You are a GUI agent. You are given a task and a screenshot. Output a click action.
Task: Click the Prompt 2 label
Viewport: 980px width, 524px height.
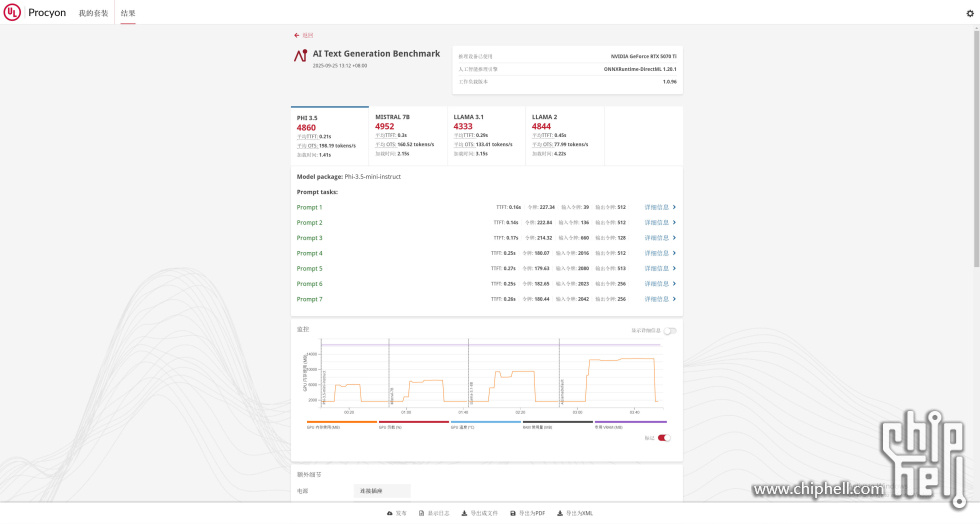point(309,223)
